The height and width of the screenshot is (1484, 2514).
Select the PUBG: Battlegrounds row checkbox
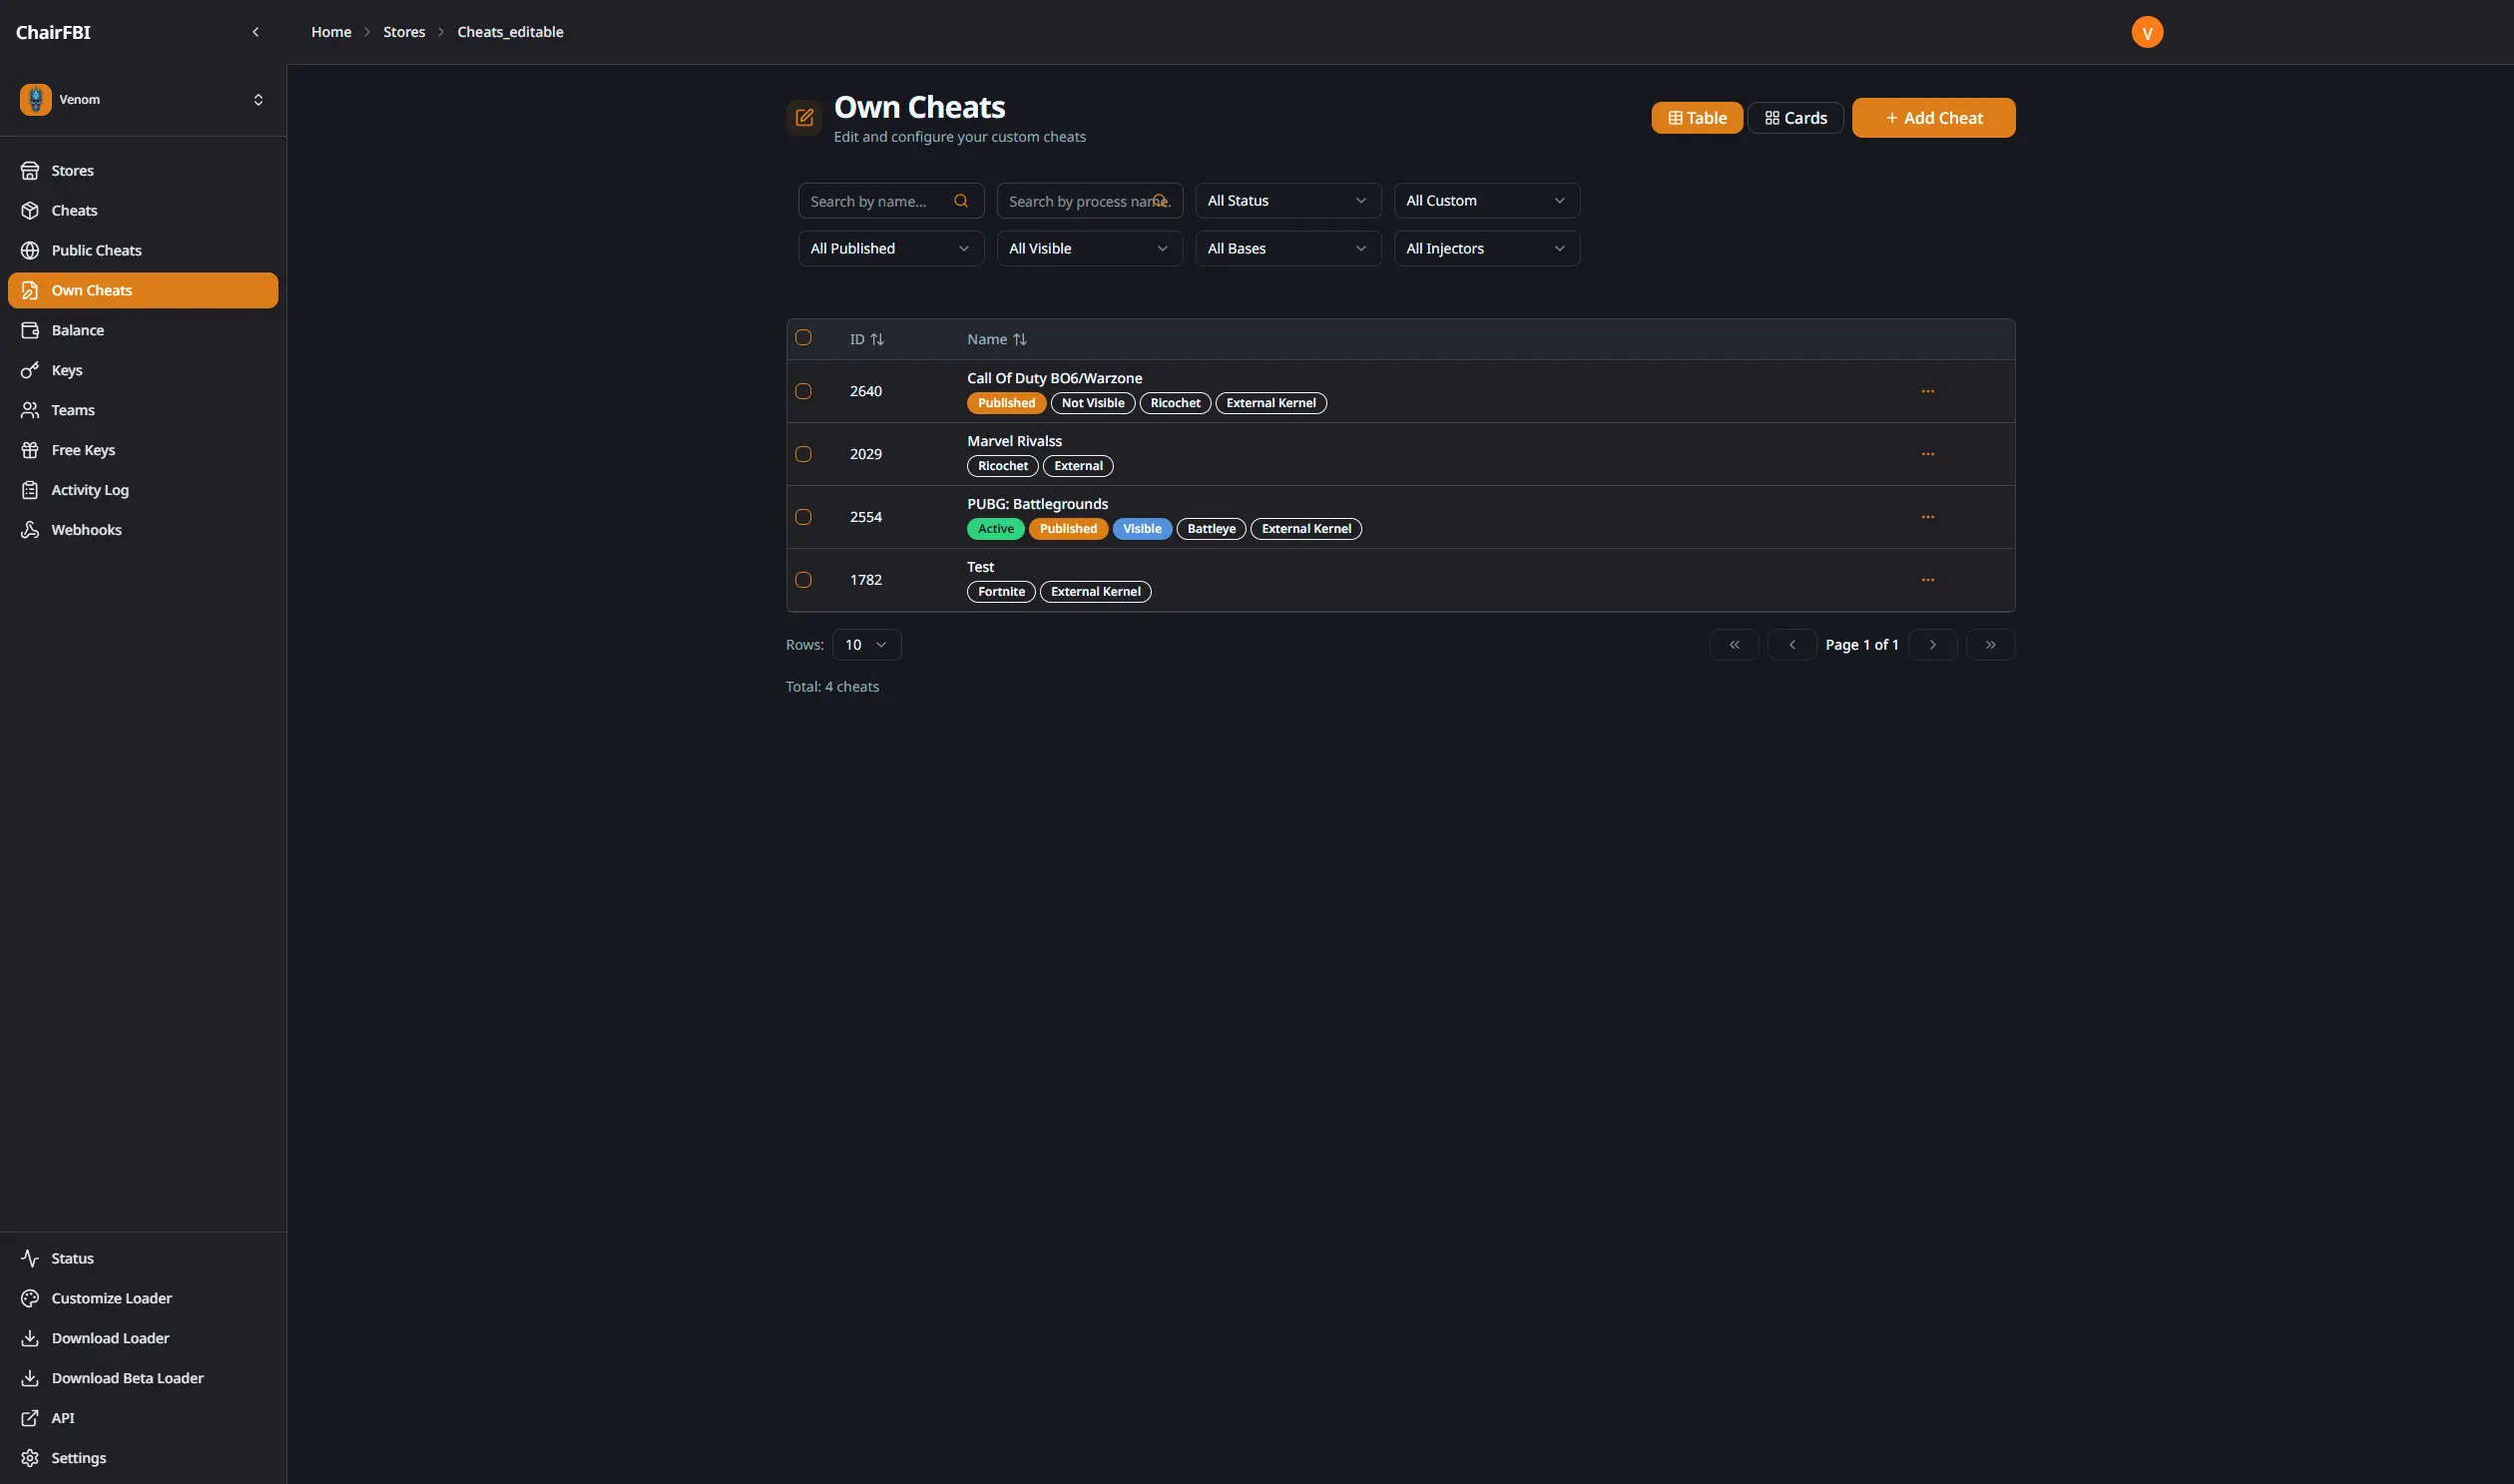[804, 517]
